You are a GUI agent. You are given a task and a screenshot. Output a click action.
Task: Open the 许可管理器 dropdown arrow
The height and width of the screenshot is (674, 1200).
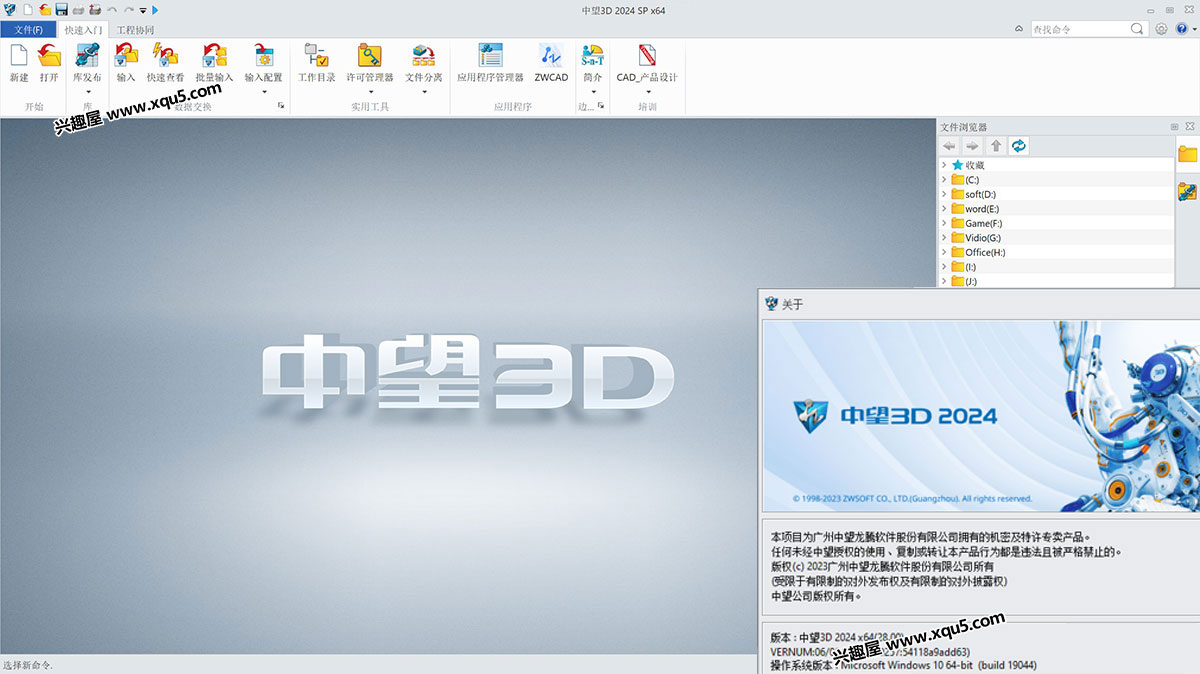pyautogui.click(x=370, y=92)
